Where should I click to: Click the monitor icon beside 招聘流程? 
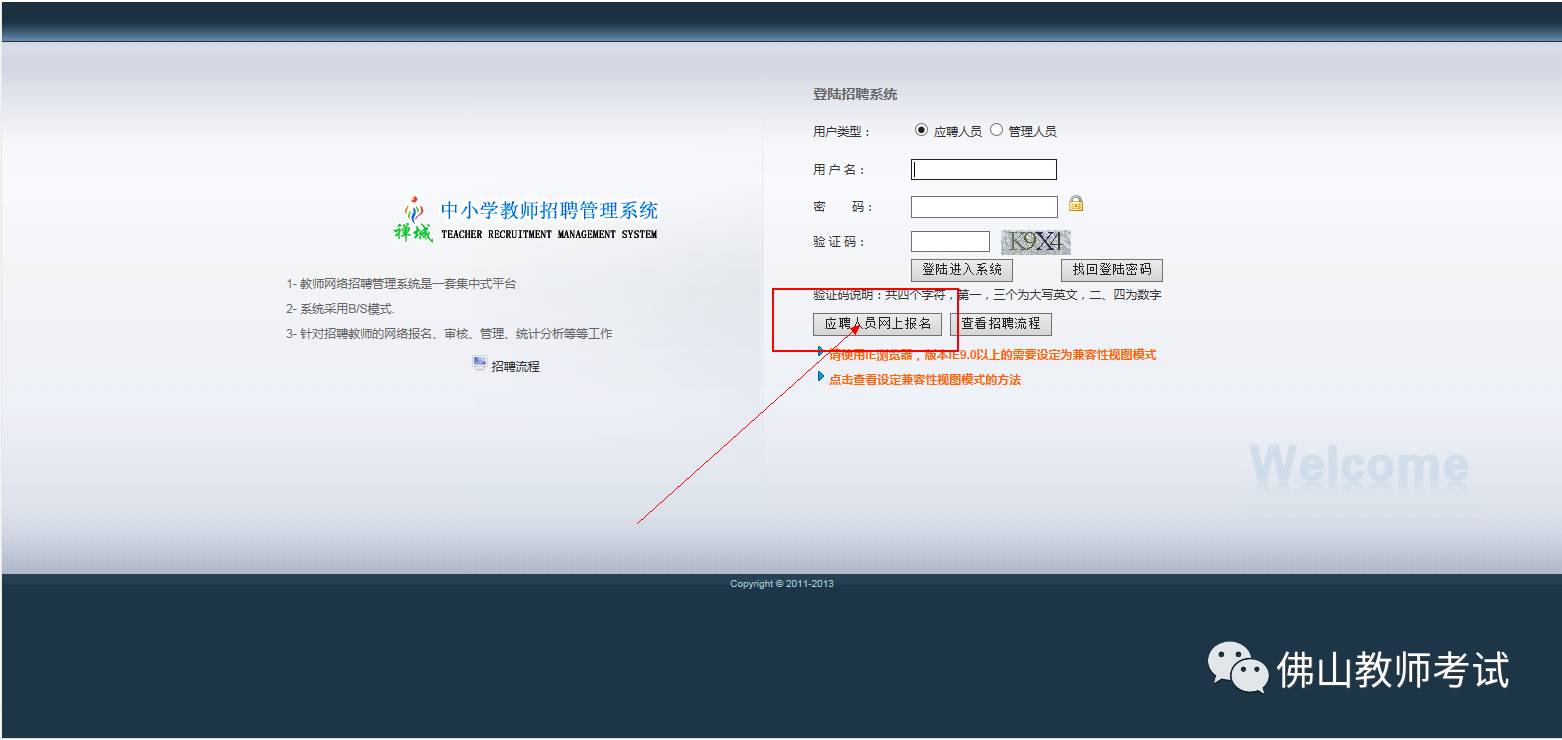click(x=480, y=364)
